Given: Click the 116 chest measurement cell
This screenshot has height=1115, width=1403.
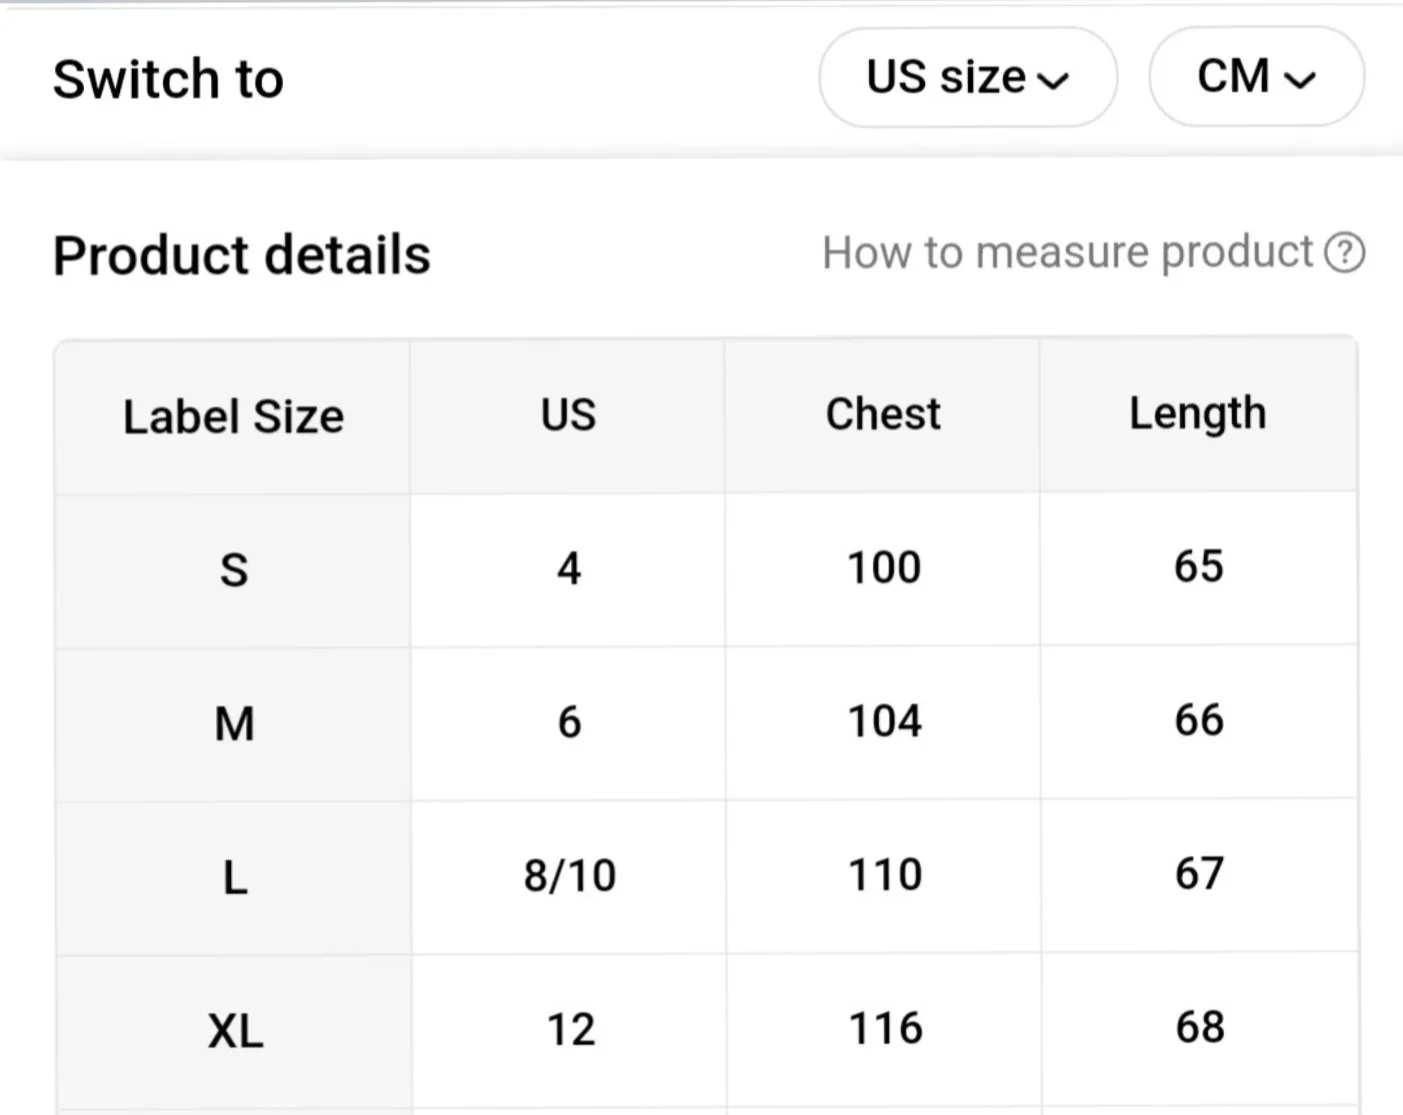Looking at the screenshot, I should coord(883,1027).
